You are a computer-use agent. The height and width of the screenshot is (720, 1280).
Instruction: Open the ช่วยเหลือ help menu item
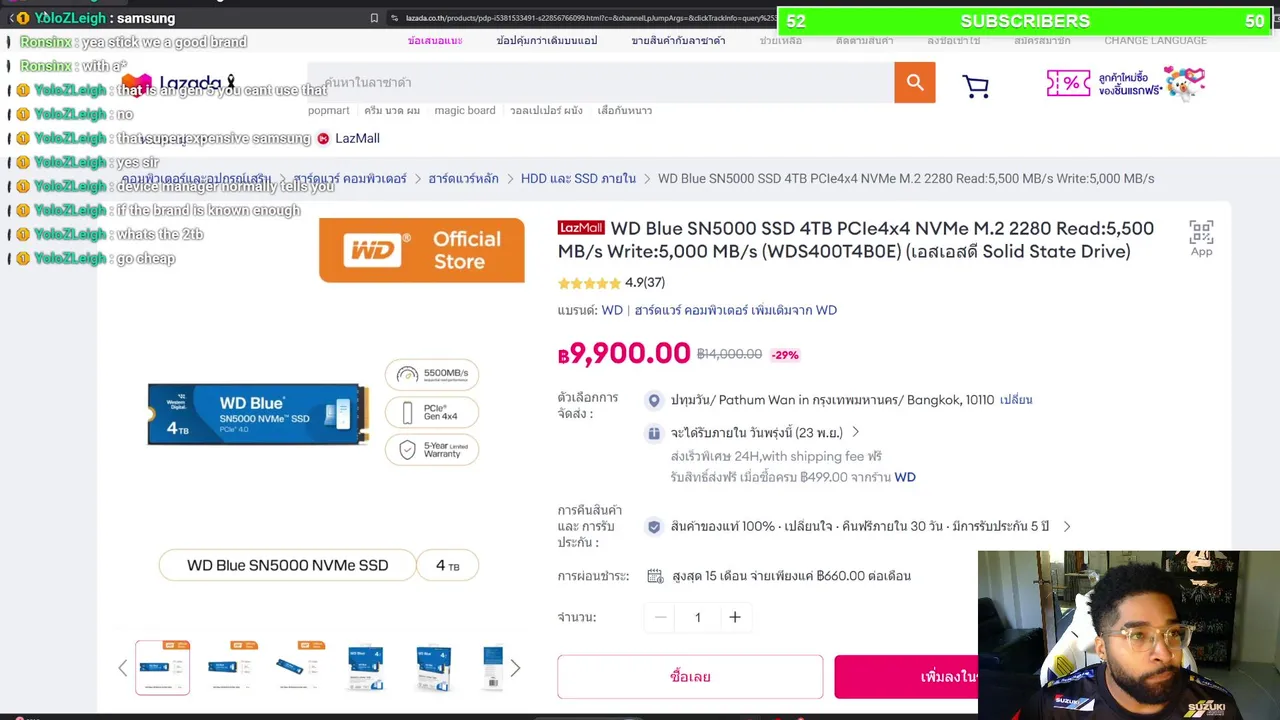click(780, 41)
